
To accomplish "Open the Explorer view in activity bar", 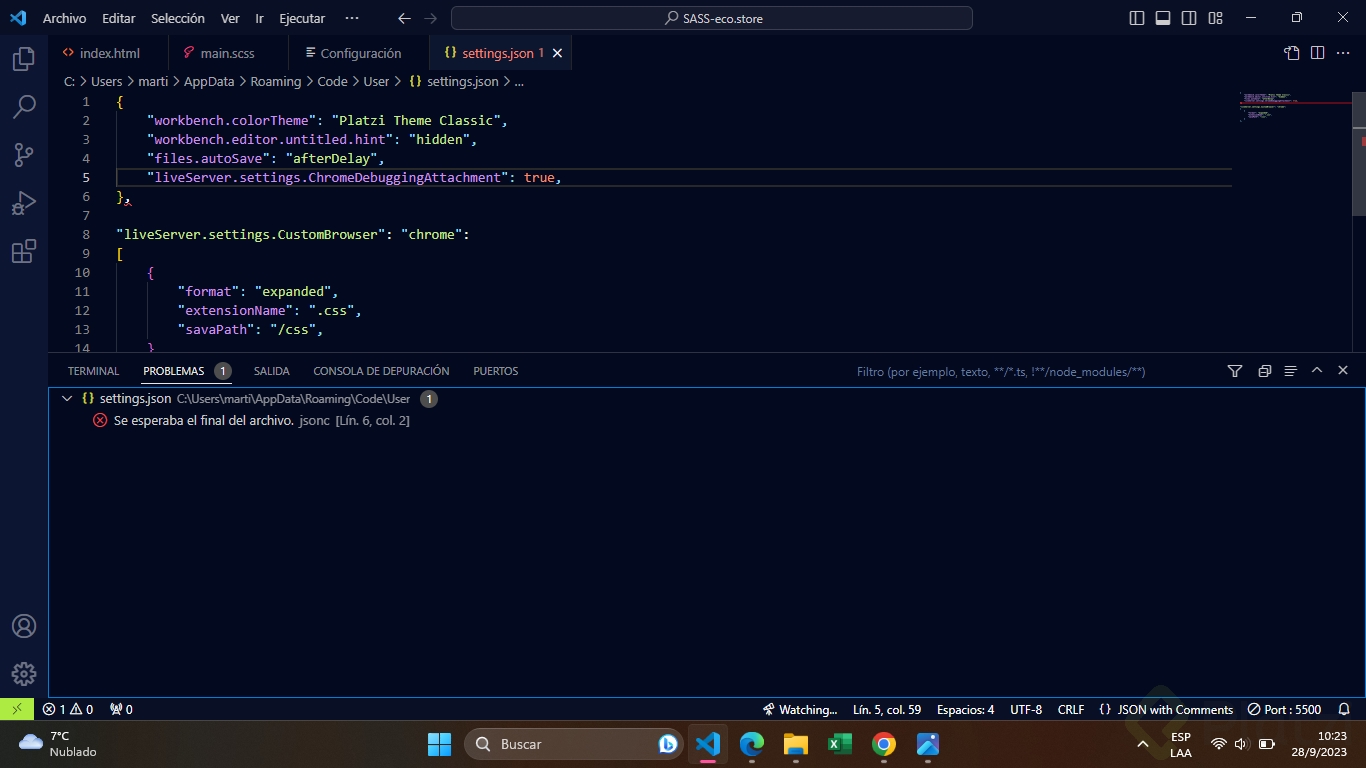I will tap(24, 59).
